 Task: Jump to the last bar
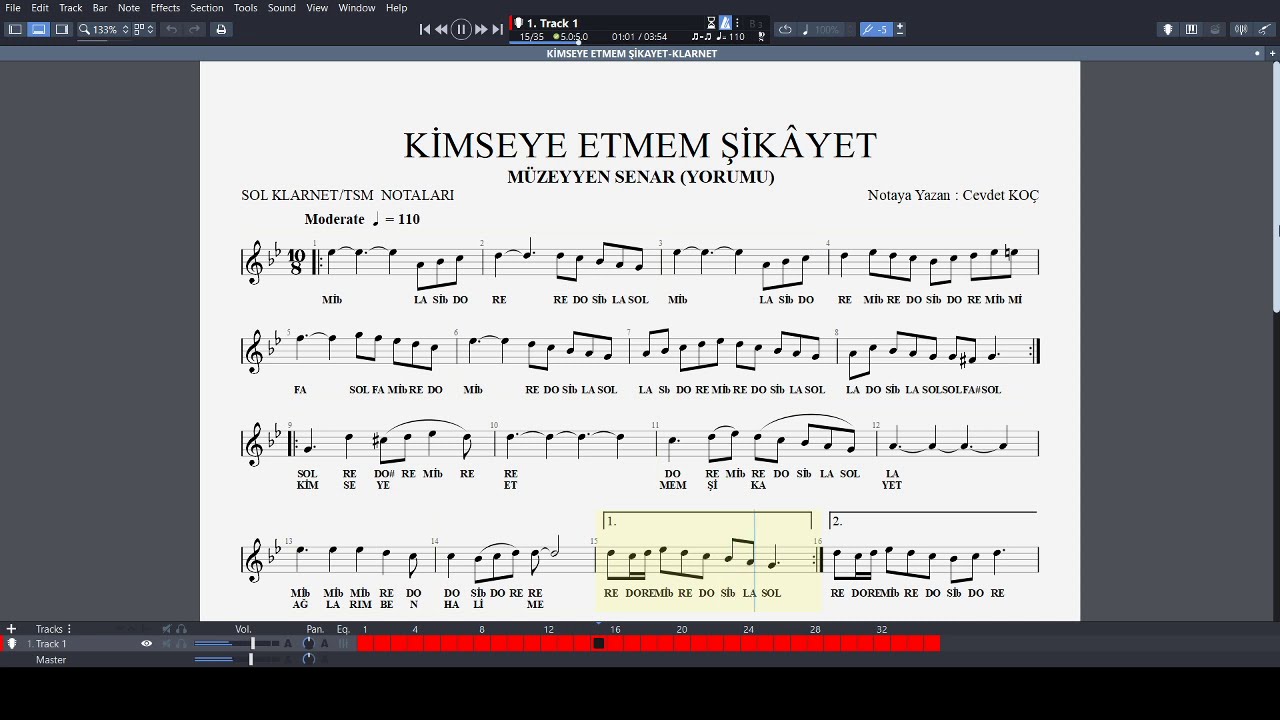497,30
